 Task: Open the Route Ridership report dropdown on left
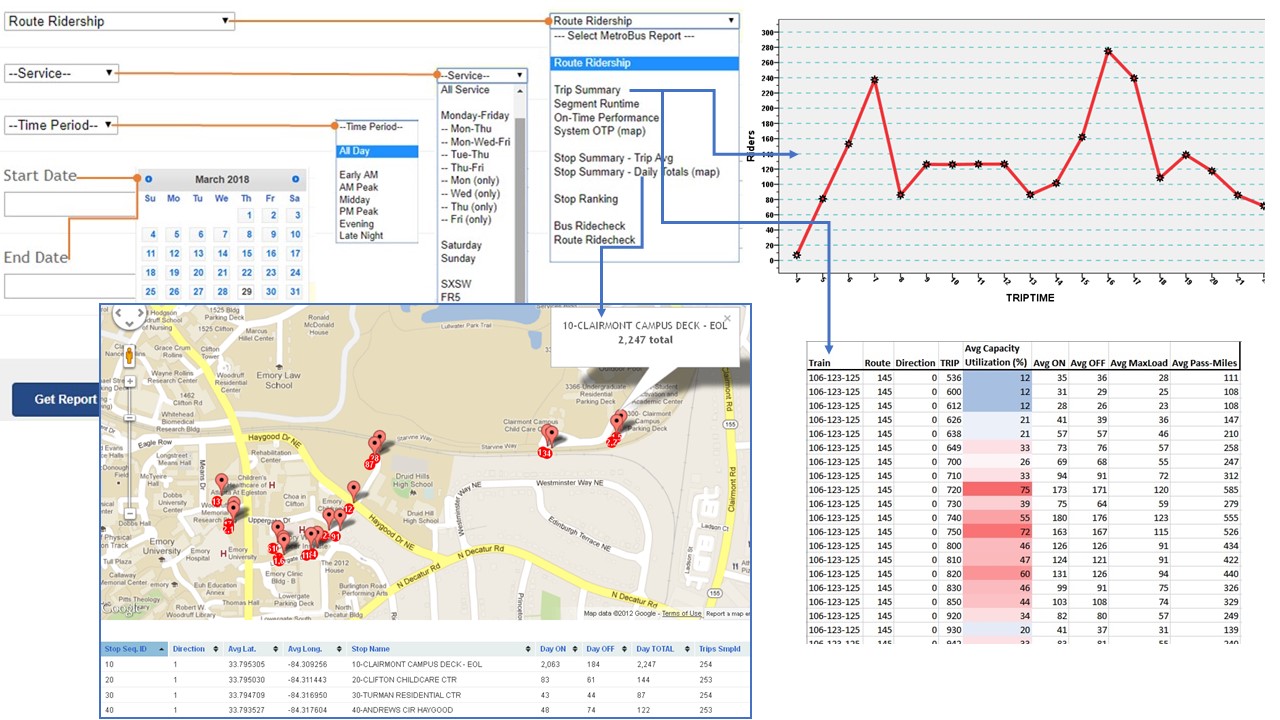(120, 21)
